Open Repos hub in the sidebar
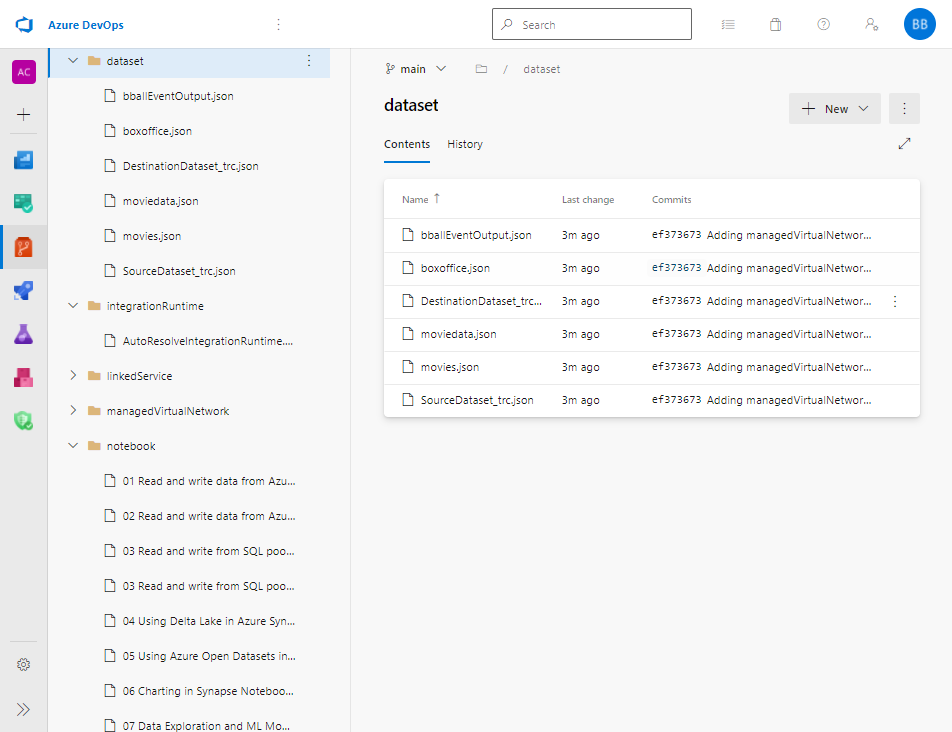Image resolution: width=952 pixels, height=732 pixels. pyautogui.click(x=24, y=247)
